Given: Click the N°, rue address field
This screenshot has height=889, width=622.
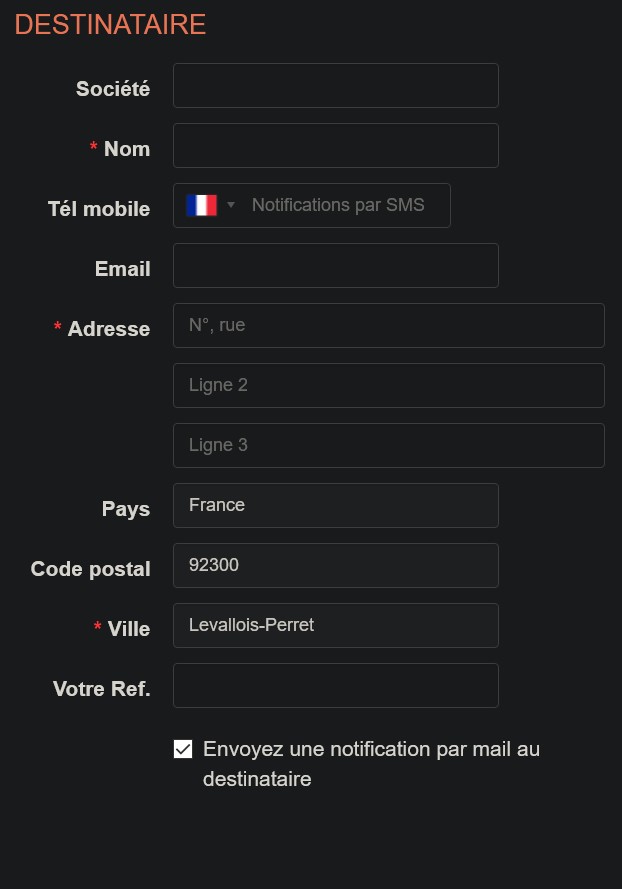Looking at the screenshot, I should tap(388, 325).
